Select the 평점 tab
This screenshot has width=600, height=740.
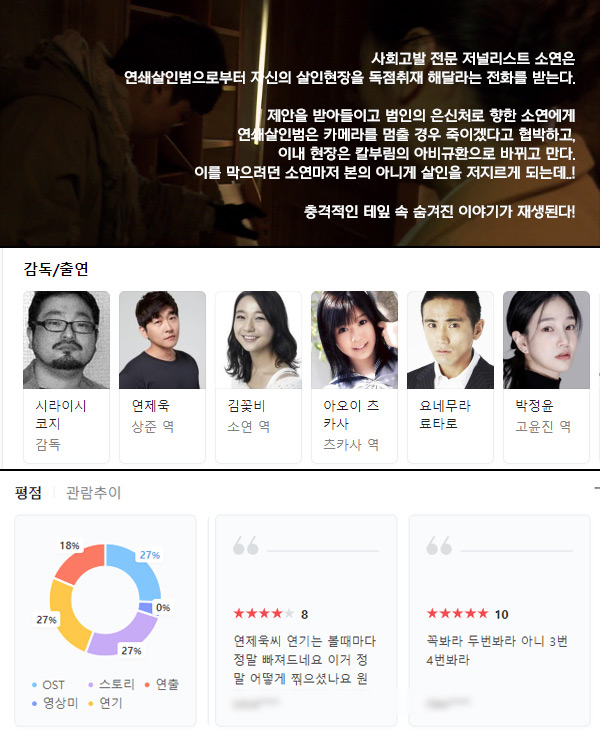[28, 493]
